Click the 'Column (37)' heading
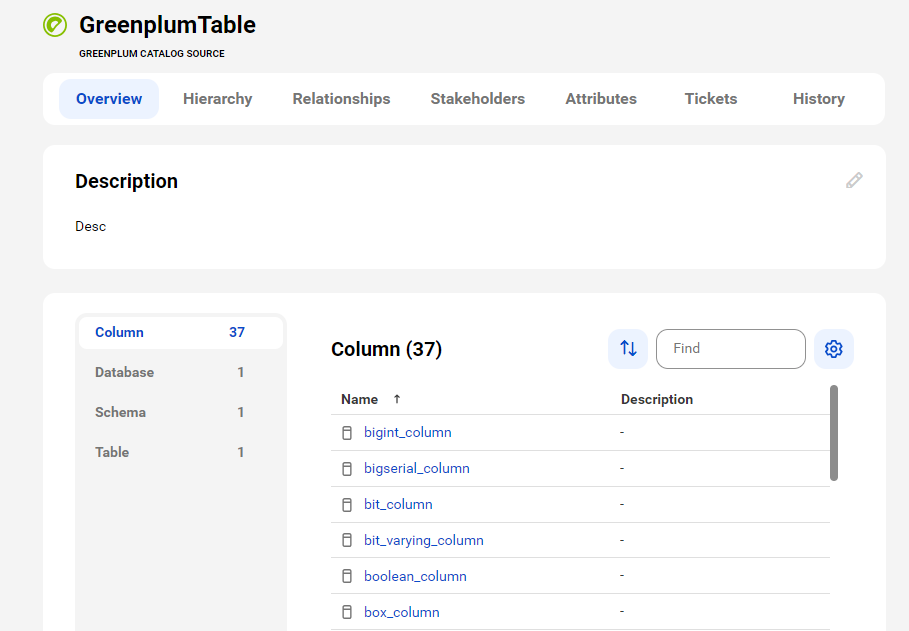Viewport: 909px width, 631px height. (386, 349)
